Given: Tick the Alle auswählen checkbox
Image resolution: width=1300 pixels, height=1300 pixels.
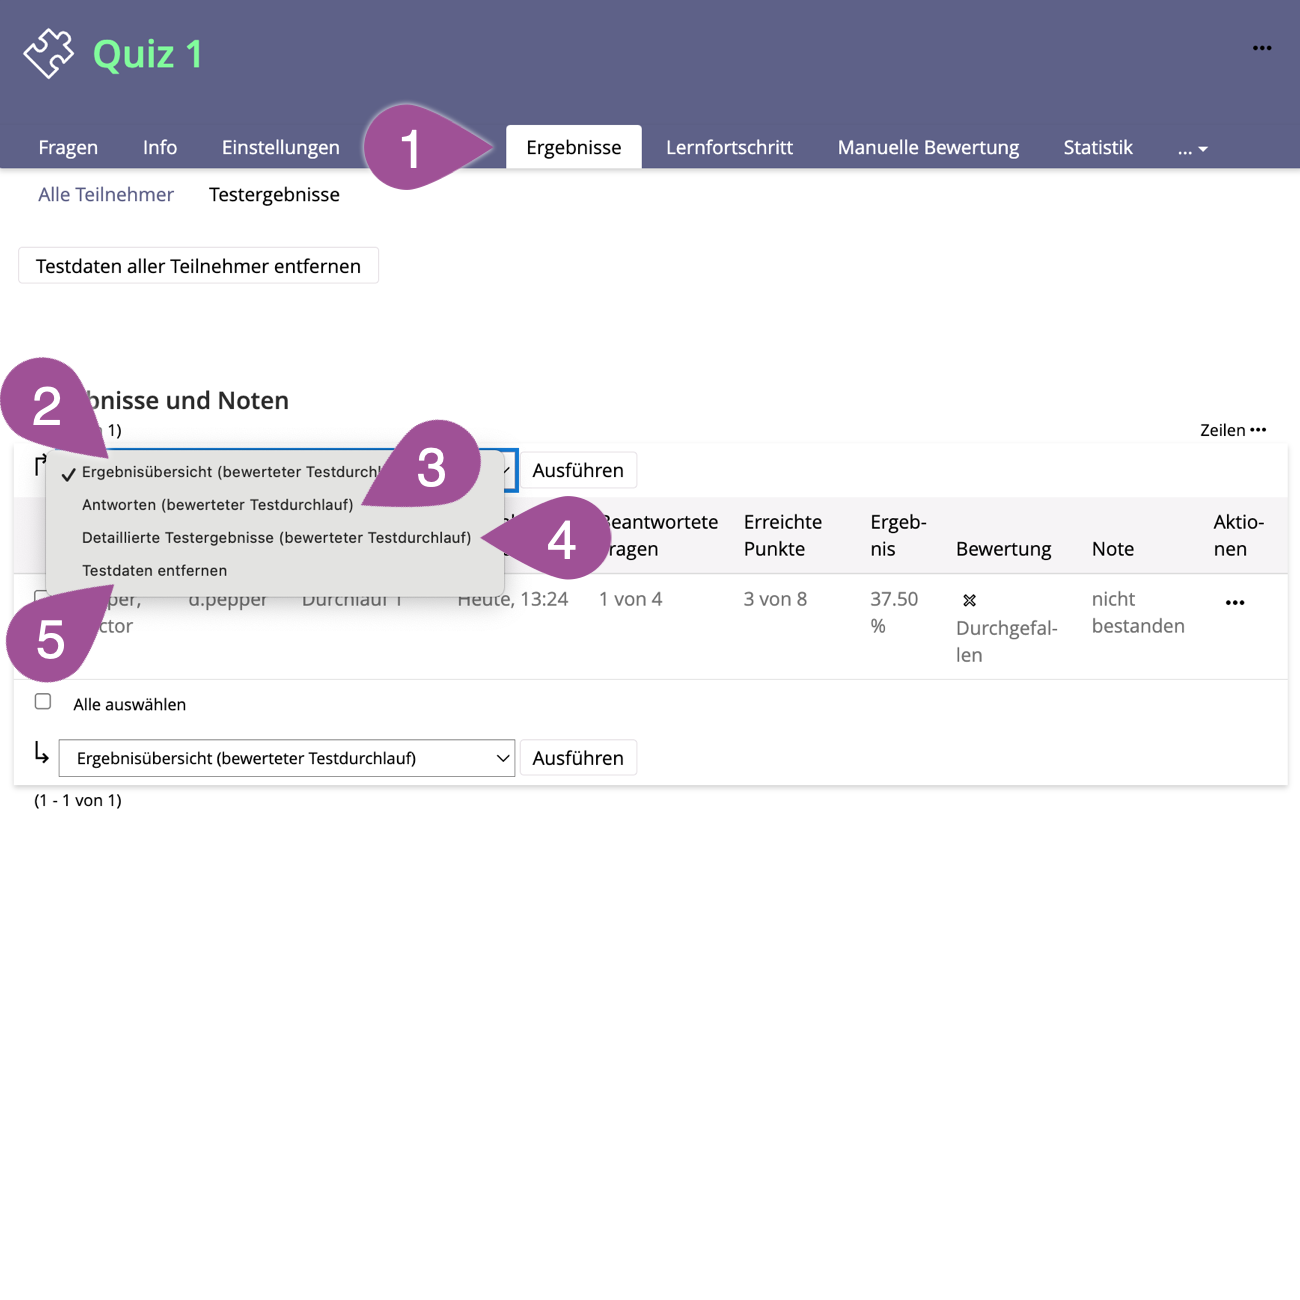Looking at the screenshot, I should pyautogui.click(x=43, y=702).
